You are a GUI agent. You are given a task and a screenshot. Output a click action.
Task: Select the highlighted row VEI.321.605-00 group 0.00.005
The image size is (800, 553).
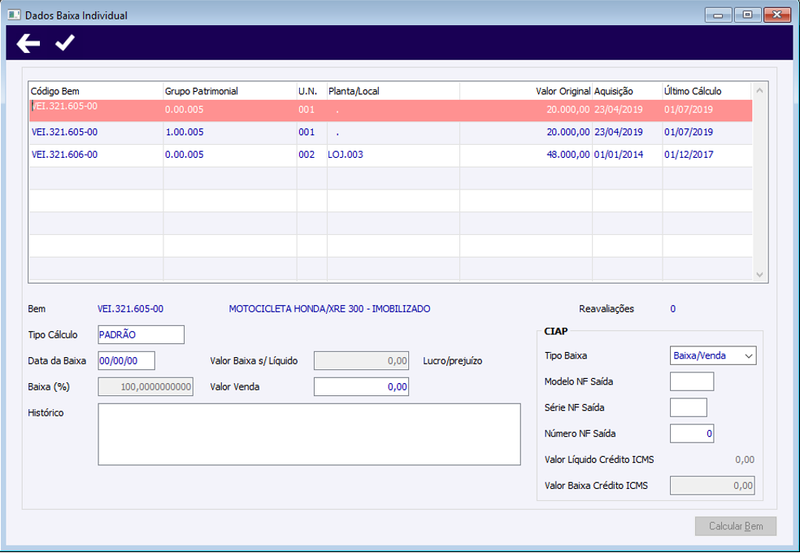click(391, 110)
